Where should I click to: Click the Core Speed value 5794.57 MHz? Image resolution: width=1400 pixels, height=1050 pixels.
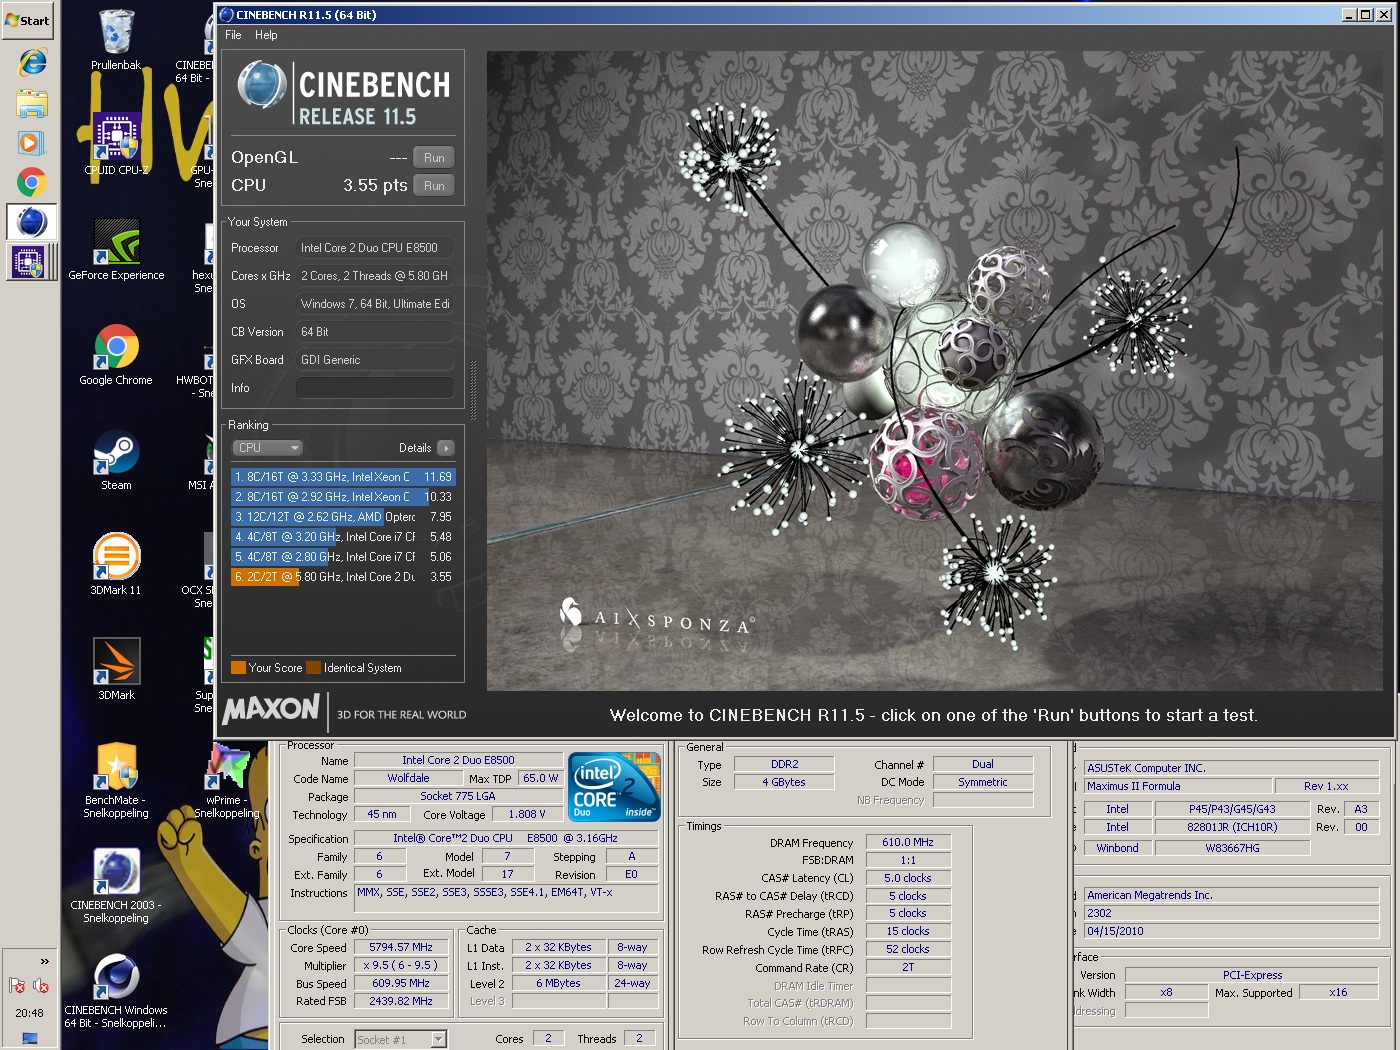tap(401, 947)
